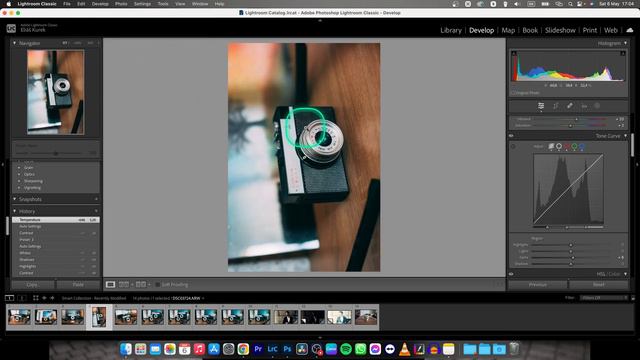This screenshot has height=360, width=640.
Task: Go forward using filmstrip right arrow
Action: (52, 298)
